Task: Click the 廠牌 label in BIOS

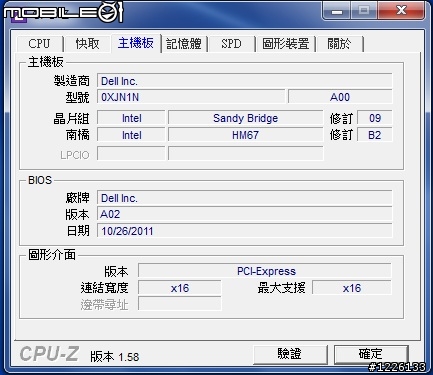Action: (77, 198)
